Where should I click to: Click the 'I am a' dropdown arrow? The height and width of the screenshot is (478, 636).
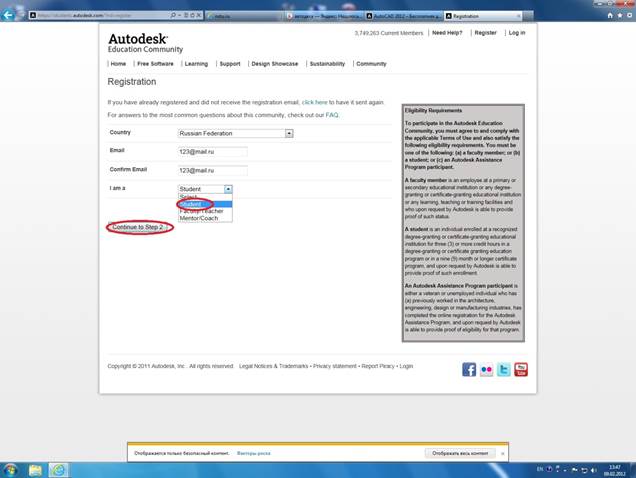pos(228,189)
